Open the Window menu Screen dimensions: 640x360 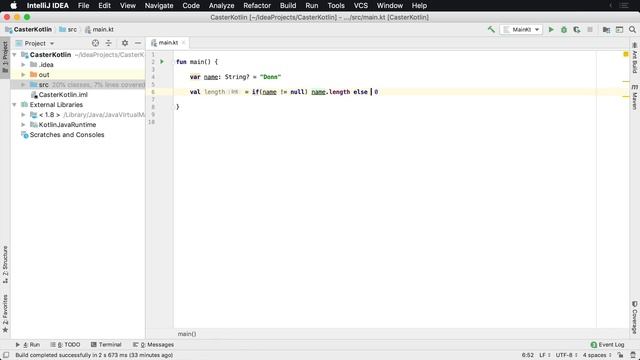(389, 6)
